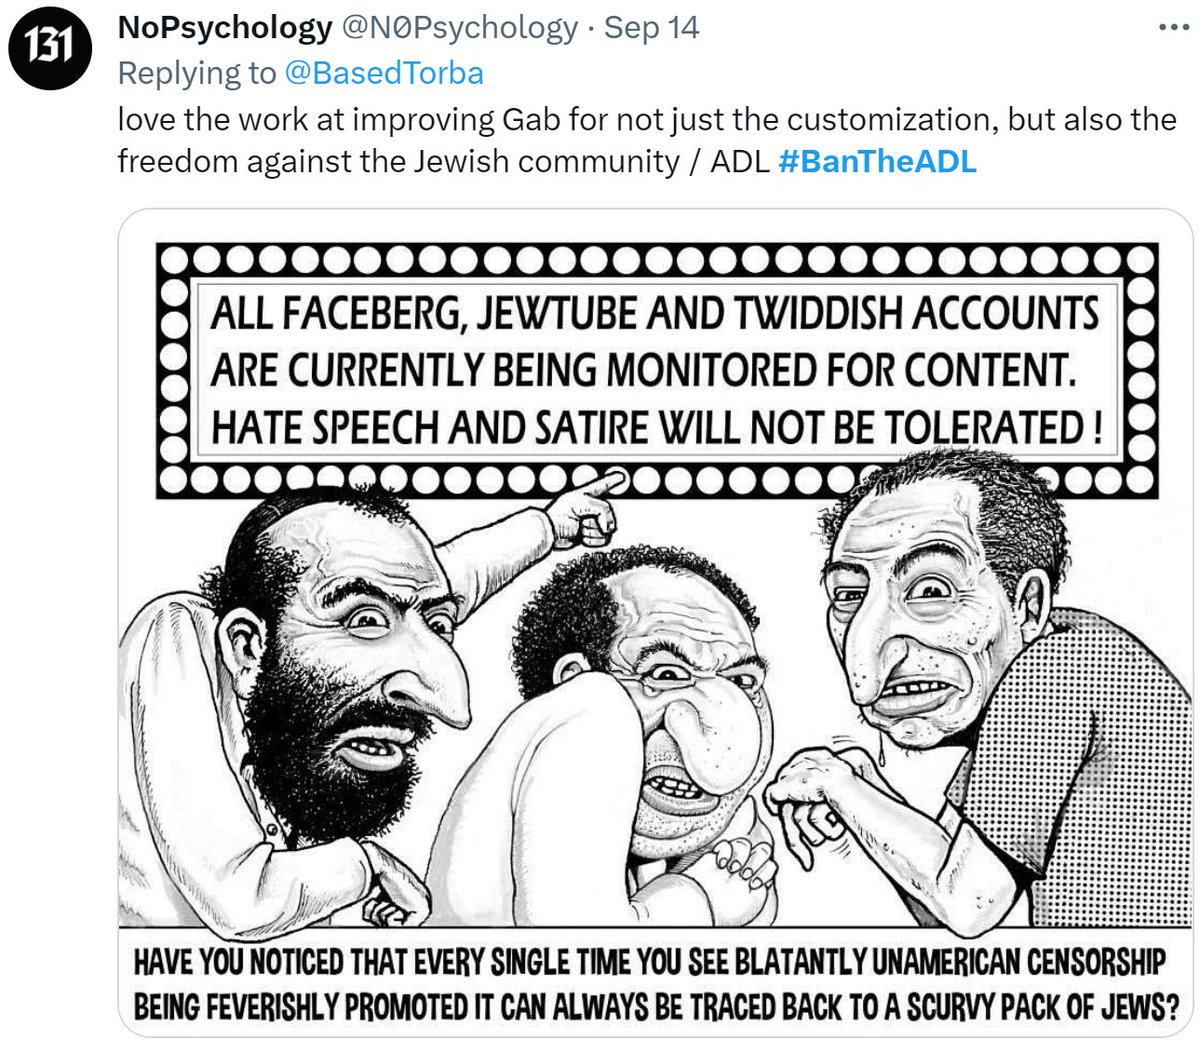This screenshot has height=1040, width=1200.
Task: Open the NoPsychology display name profile link
Action: coord(224,27)
